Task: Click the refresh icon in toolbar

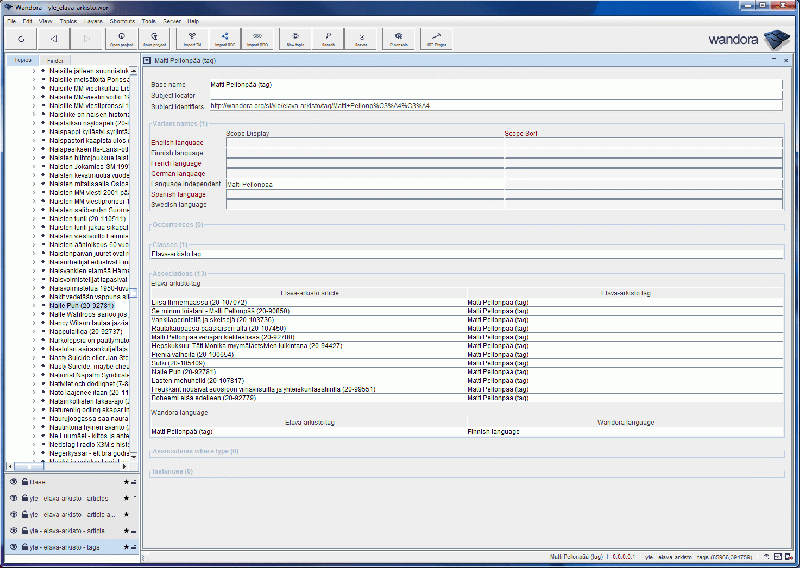Action: tap(20, 39)
